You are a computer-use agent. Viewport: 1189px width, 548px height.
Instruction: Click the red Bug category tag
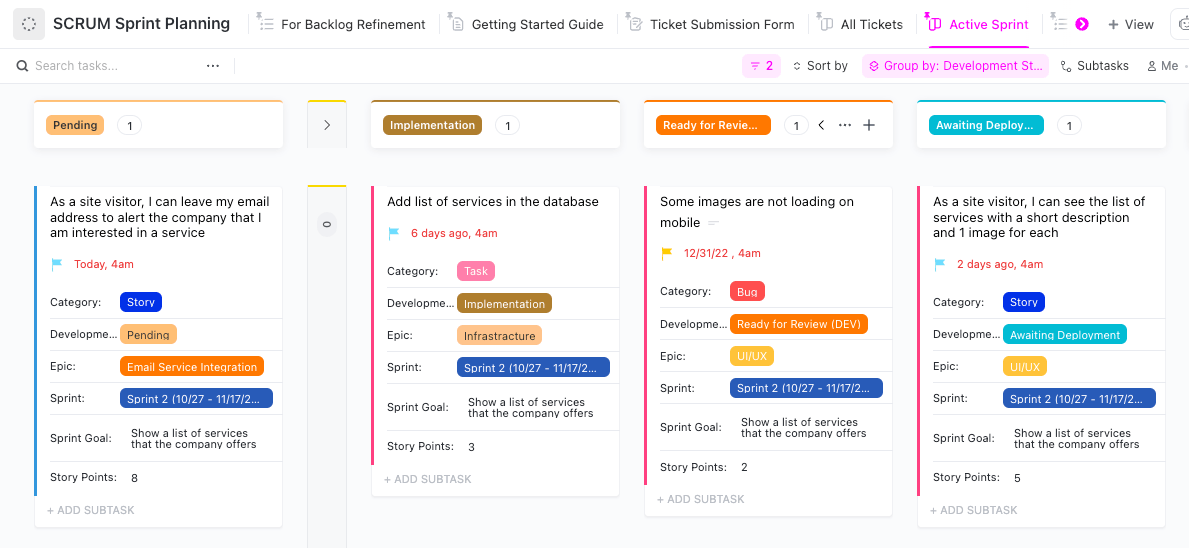(x=747, y=292)
